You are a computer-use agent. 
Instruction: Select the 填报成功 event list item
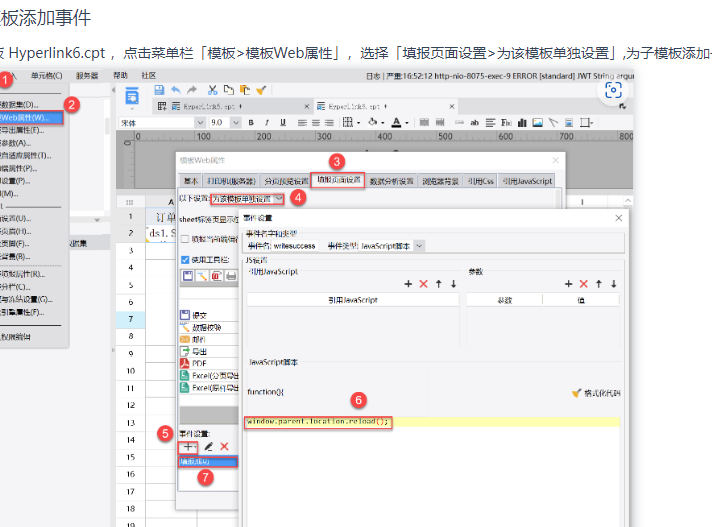coord(208,462)
